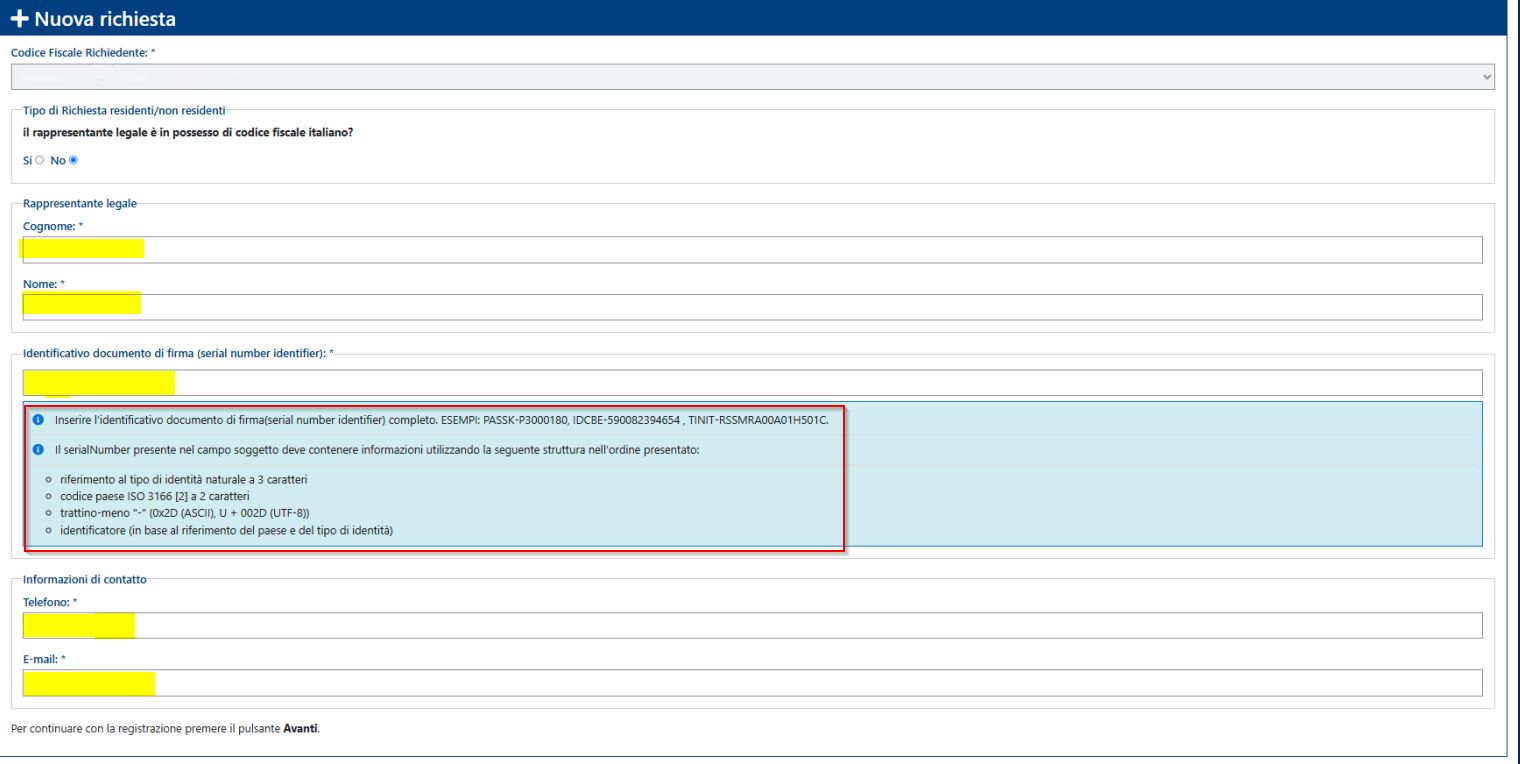Click the Nome input field
Viewport: 1520px width, 764px height.
tap(752, 307)
